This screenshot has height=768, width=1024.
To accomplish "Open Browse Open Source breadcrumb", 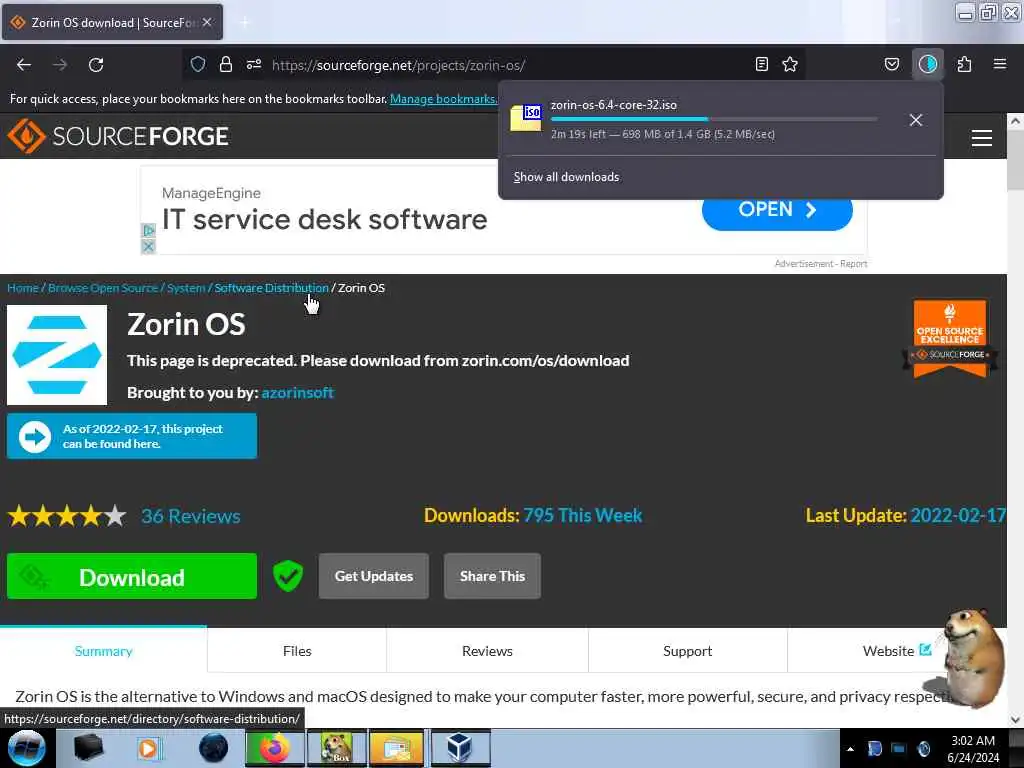I will pyautogui.click(x=103, y=288).
